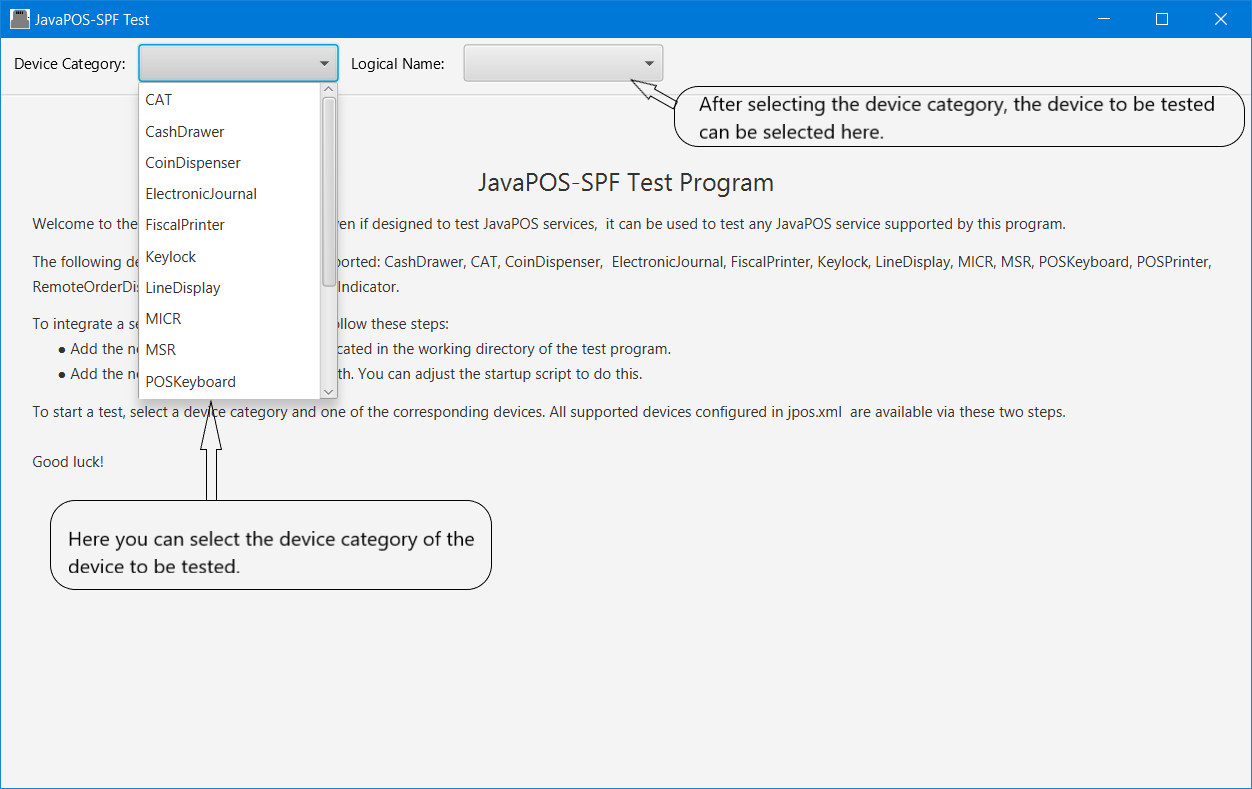Select the CoinDispenser list entry
This screenshot has width=1252, height=789.
click(193, 163)
